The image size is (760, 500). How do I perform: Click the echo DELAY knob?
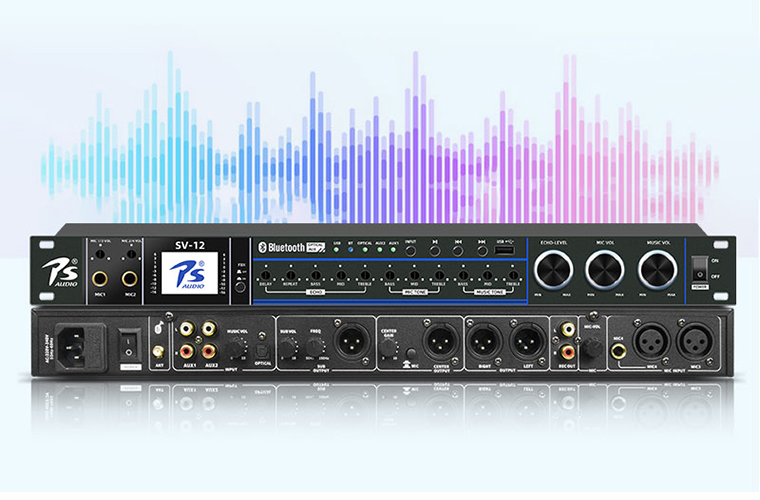point(266,274)
